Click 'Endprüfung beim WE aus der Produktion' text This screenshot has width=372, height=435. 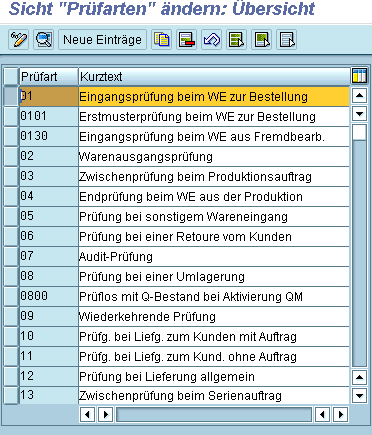point(191,197)
